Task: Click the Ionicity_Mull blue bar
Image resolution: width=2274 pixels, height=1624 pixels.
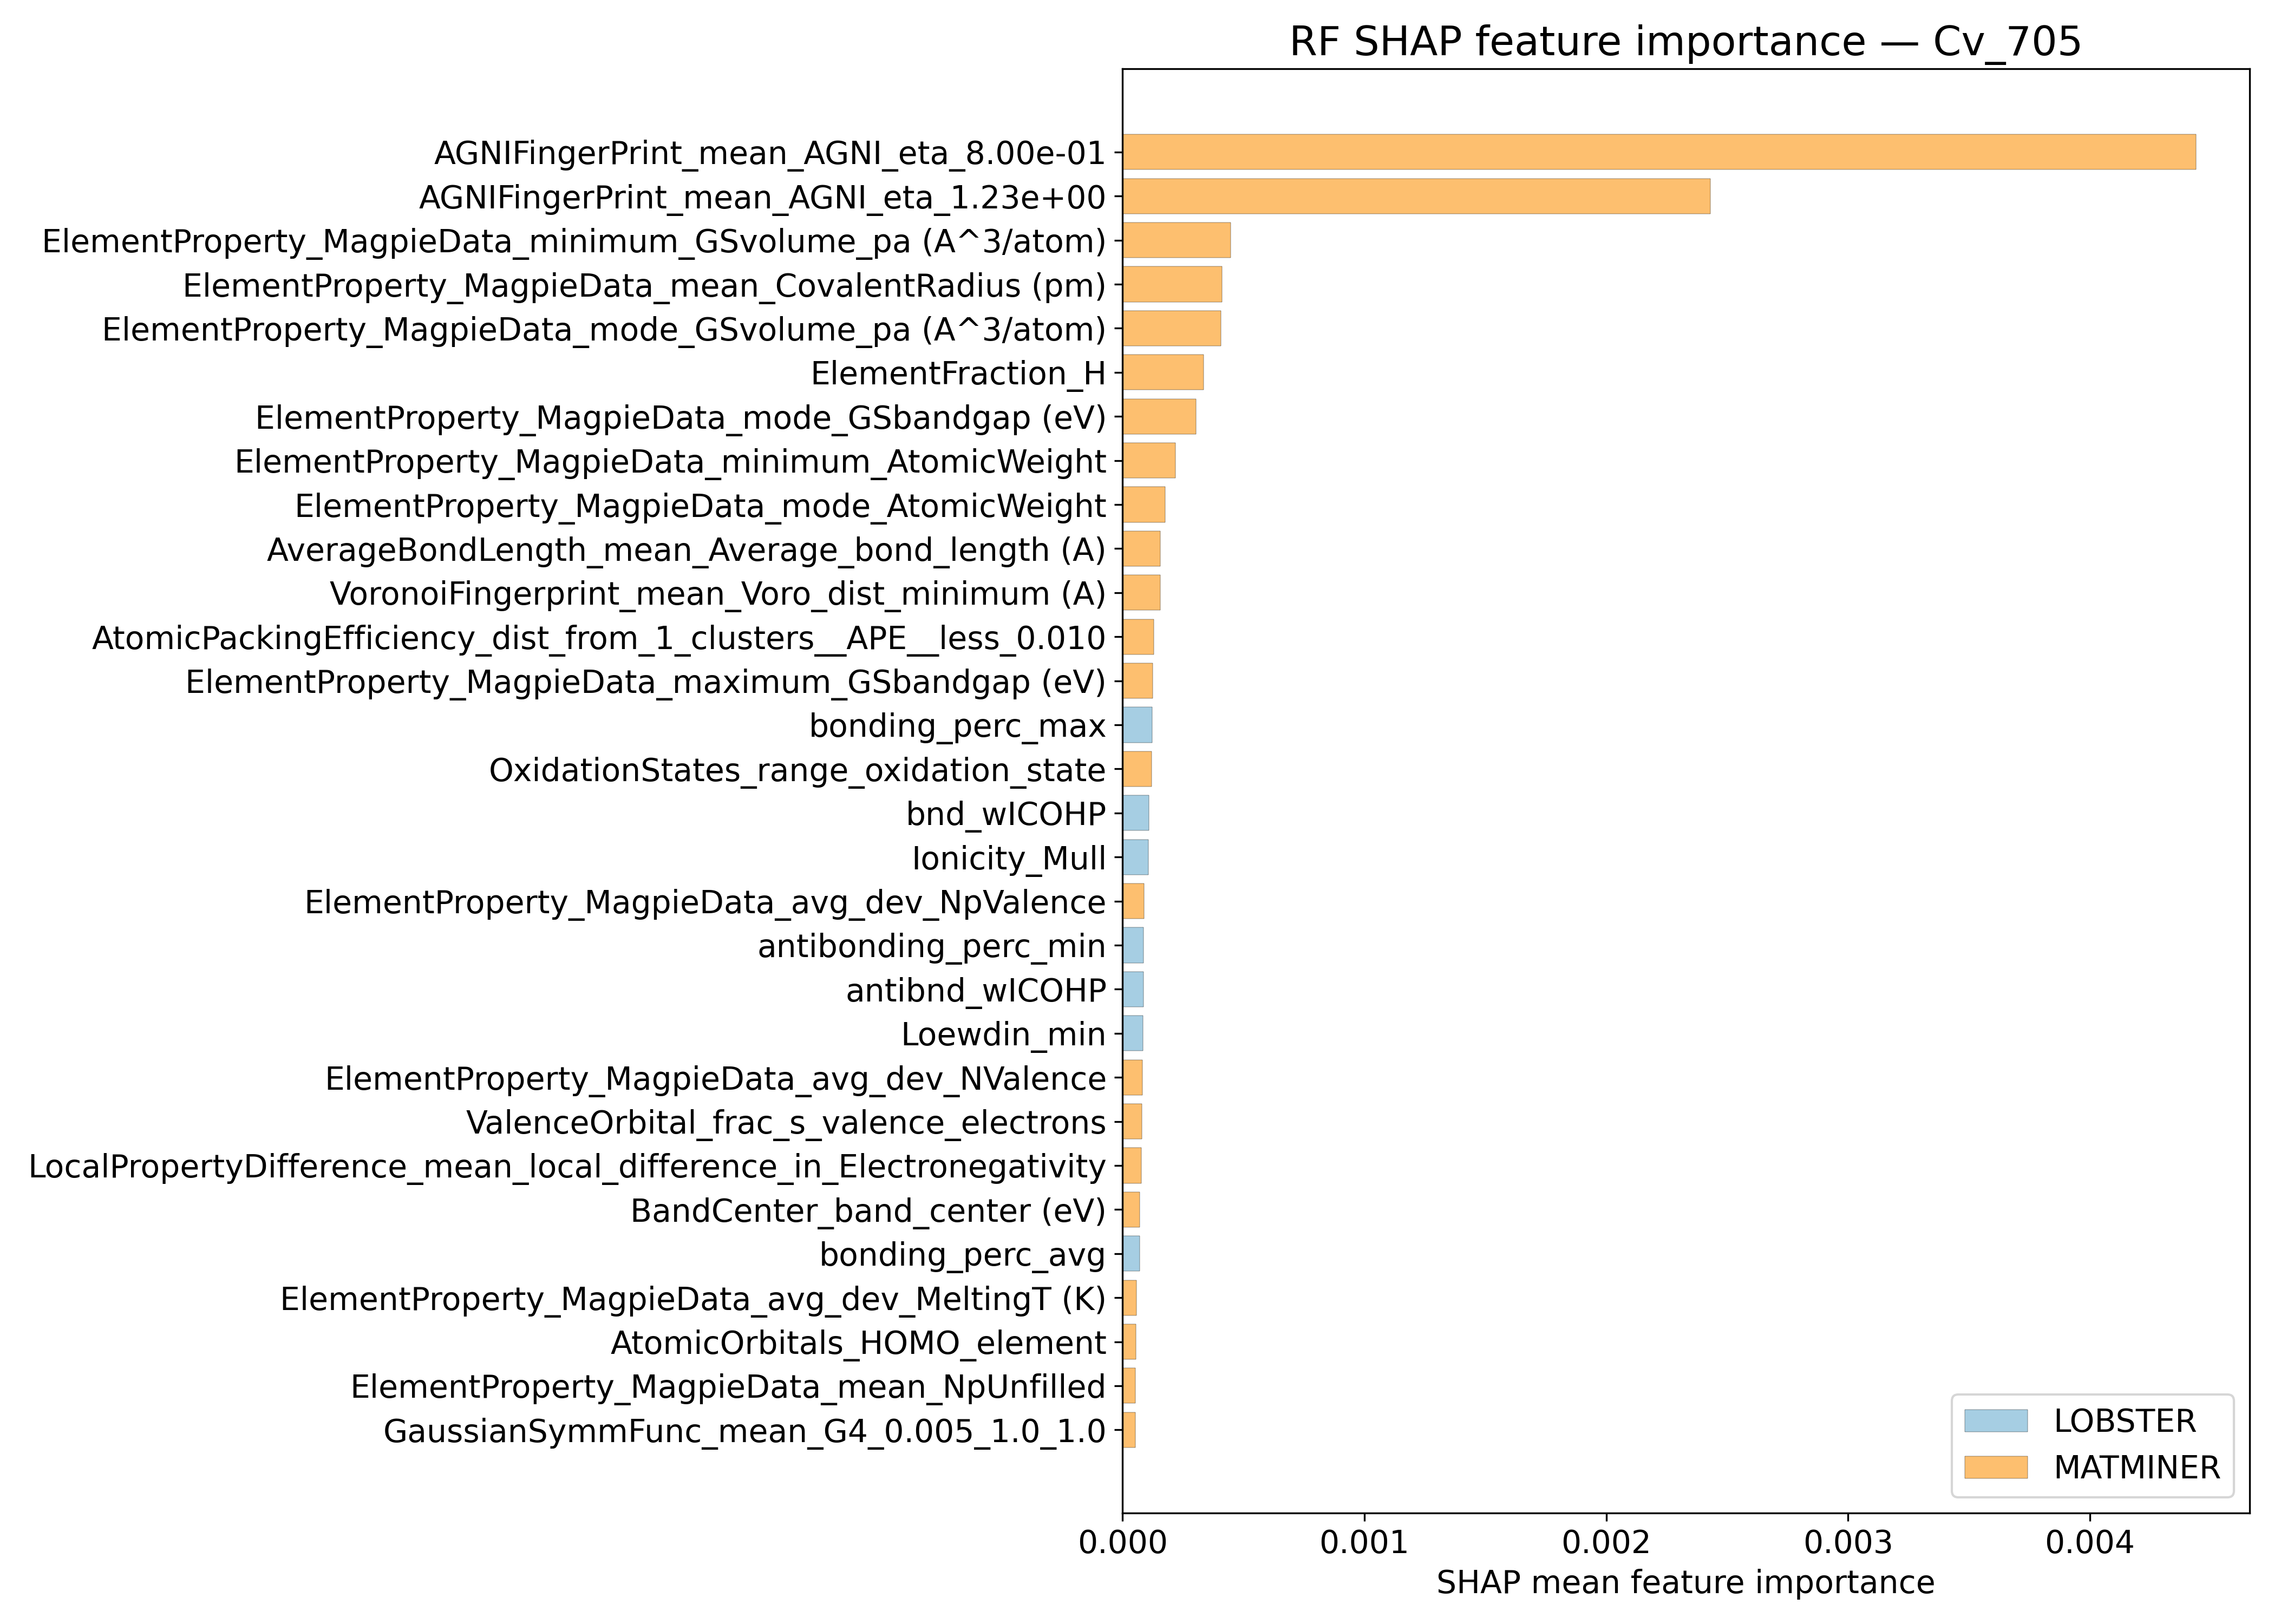Action: click(x=1135, y=858)
